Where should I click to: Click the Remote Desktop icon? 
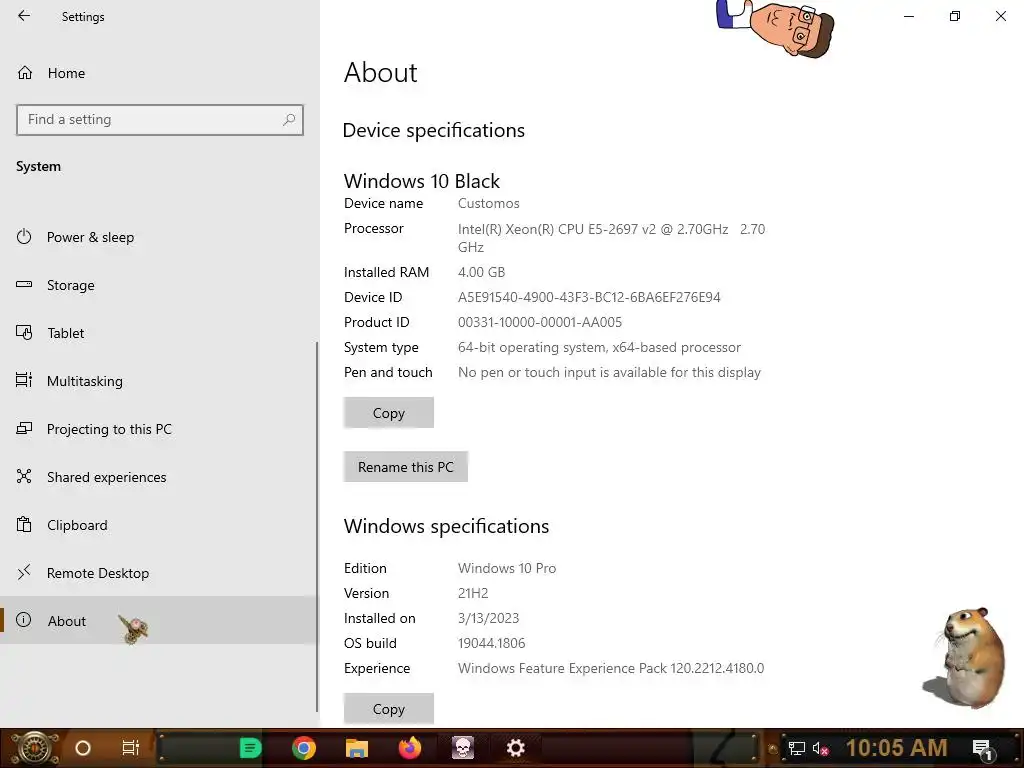(24, 572)
